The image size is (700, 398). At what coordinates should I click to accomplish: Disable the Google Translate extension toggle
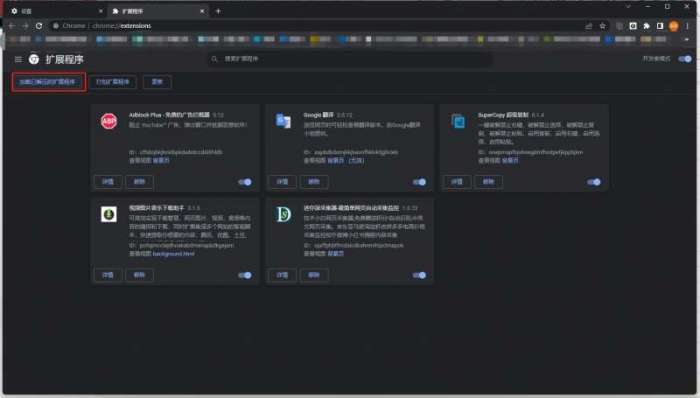[419, 182]
